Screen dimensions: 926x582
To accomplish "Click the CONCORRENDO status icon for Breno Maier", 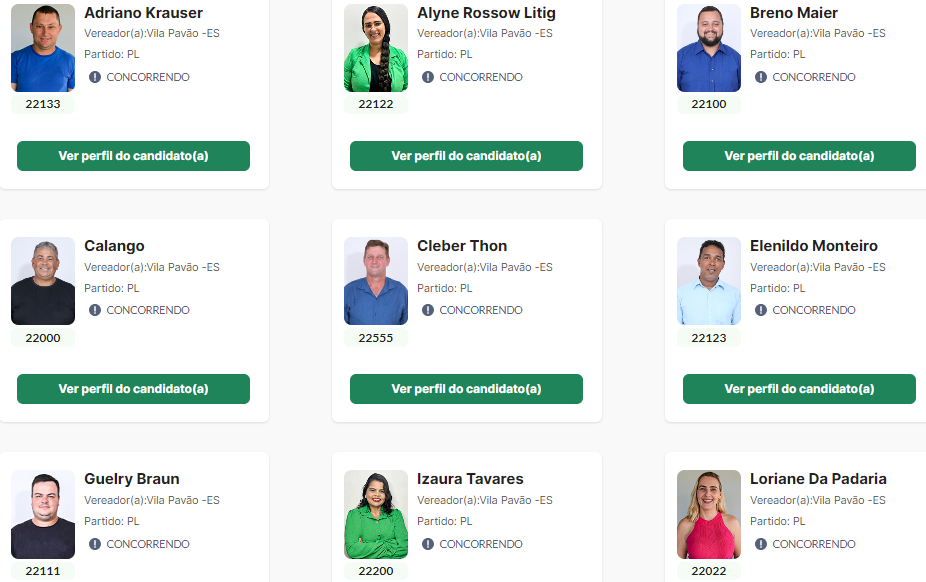I will 761,77.
